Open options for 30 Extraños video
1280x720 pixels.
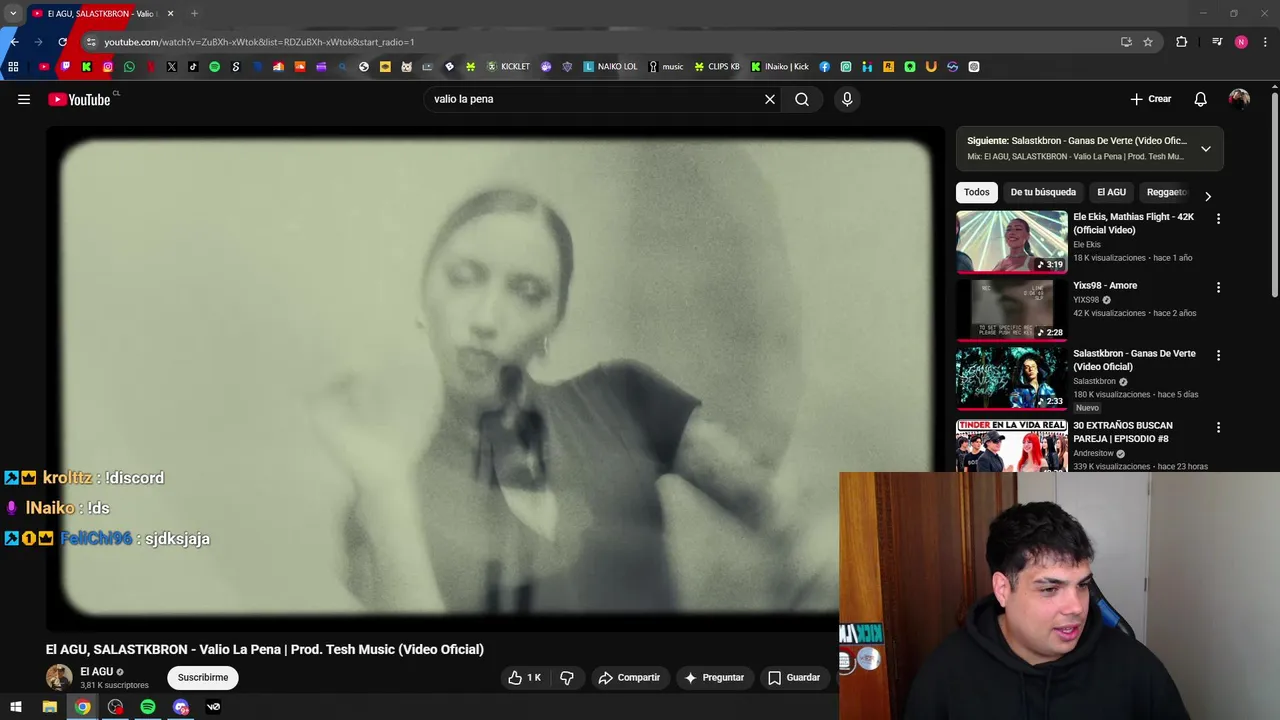coord(1218,427)
